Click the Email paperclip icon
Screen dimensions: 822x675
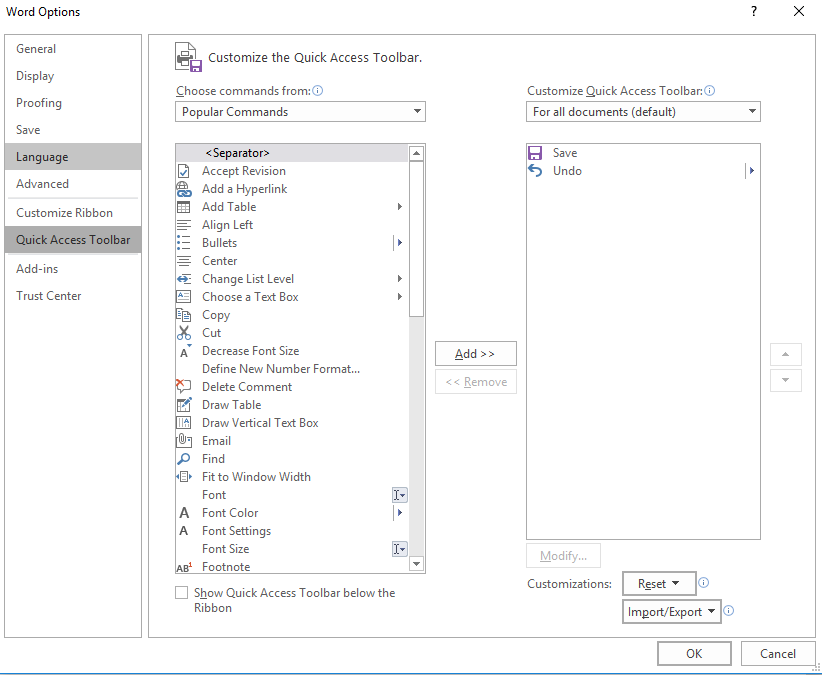pyautogui.click(x=183, y=441)
